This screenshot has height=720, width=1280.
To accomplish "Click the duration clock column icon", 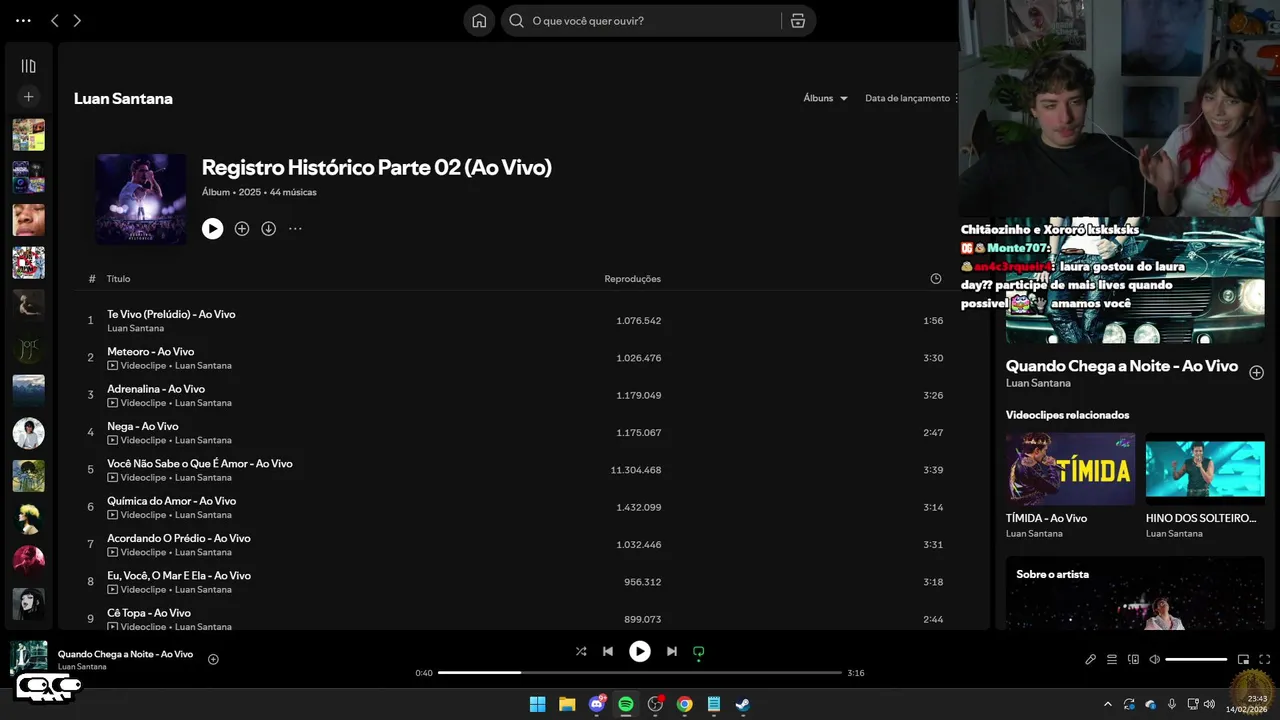I will click(x=936, y=279).
